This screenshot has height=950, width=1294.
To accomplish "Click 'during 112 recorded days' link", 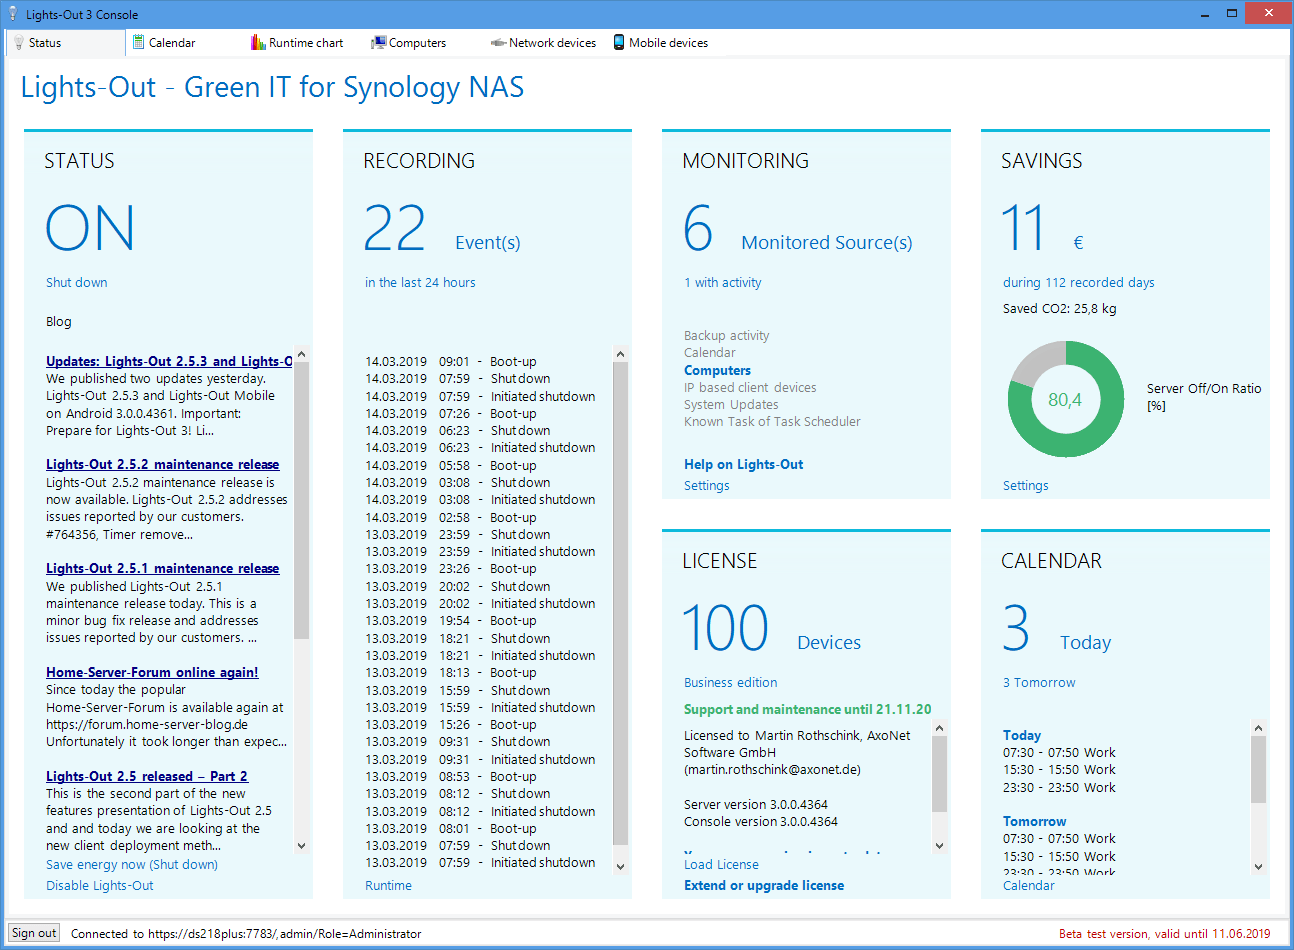I will click(x=1078, y=282).
